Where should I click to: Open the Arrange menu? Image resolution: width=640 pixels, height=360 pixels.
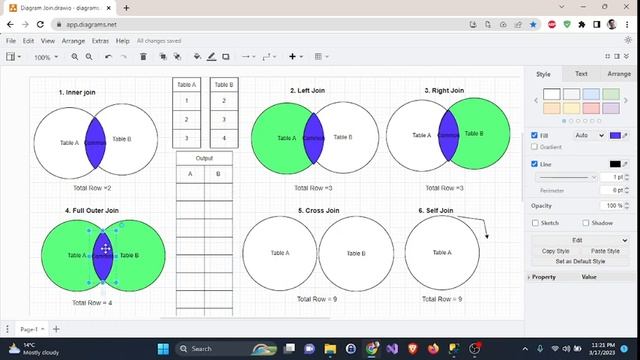(x=73, y=41)
